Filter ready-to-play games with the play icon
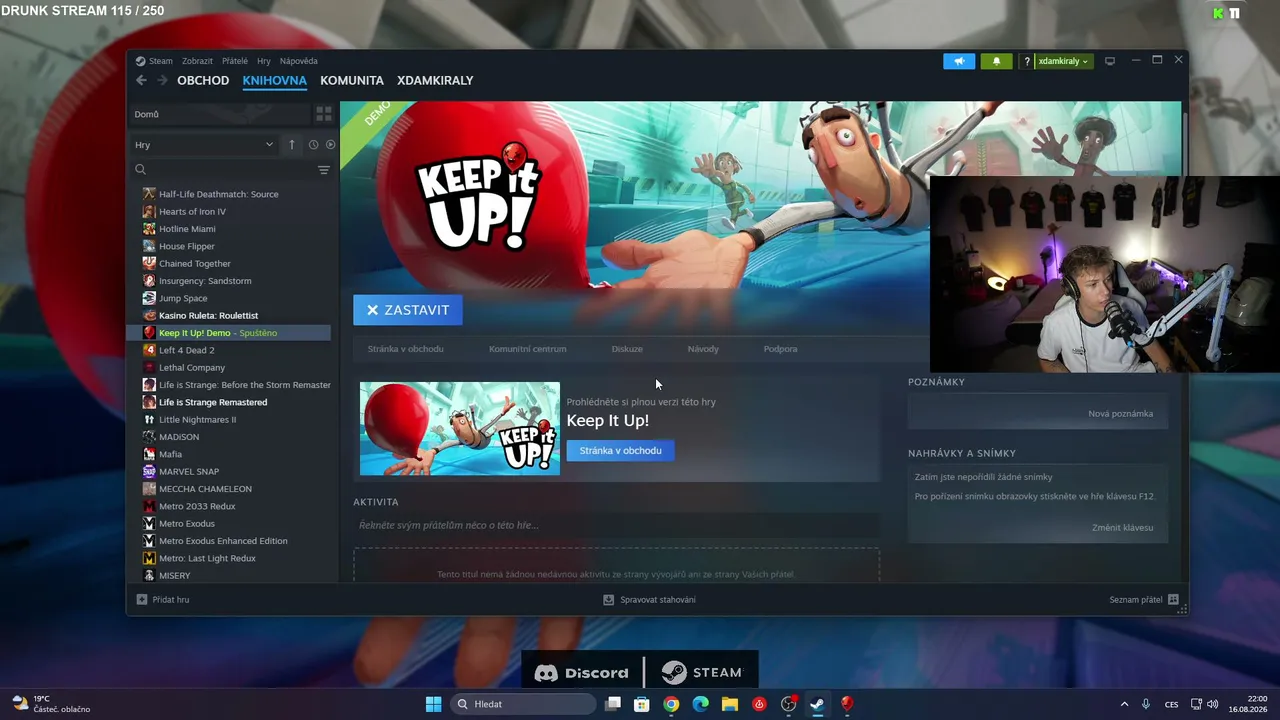 pos(331,145)
